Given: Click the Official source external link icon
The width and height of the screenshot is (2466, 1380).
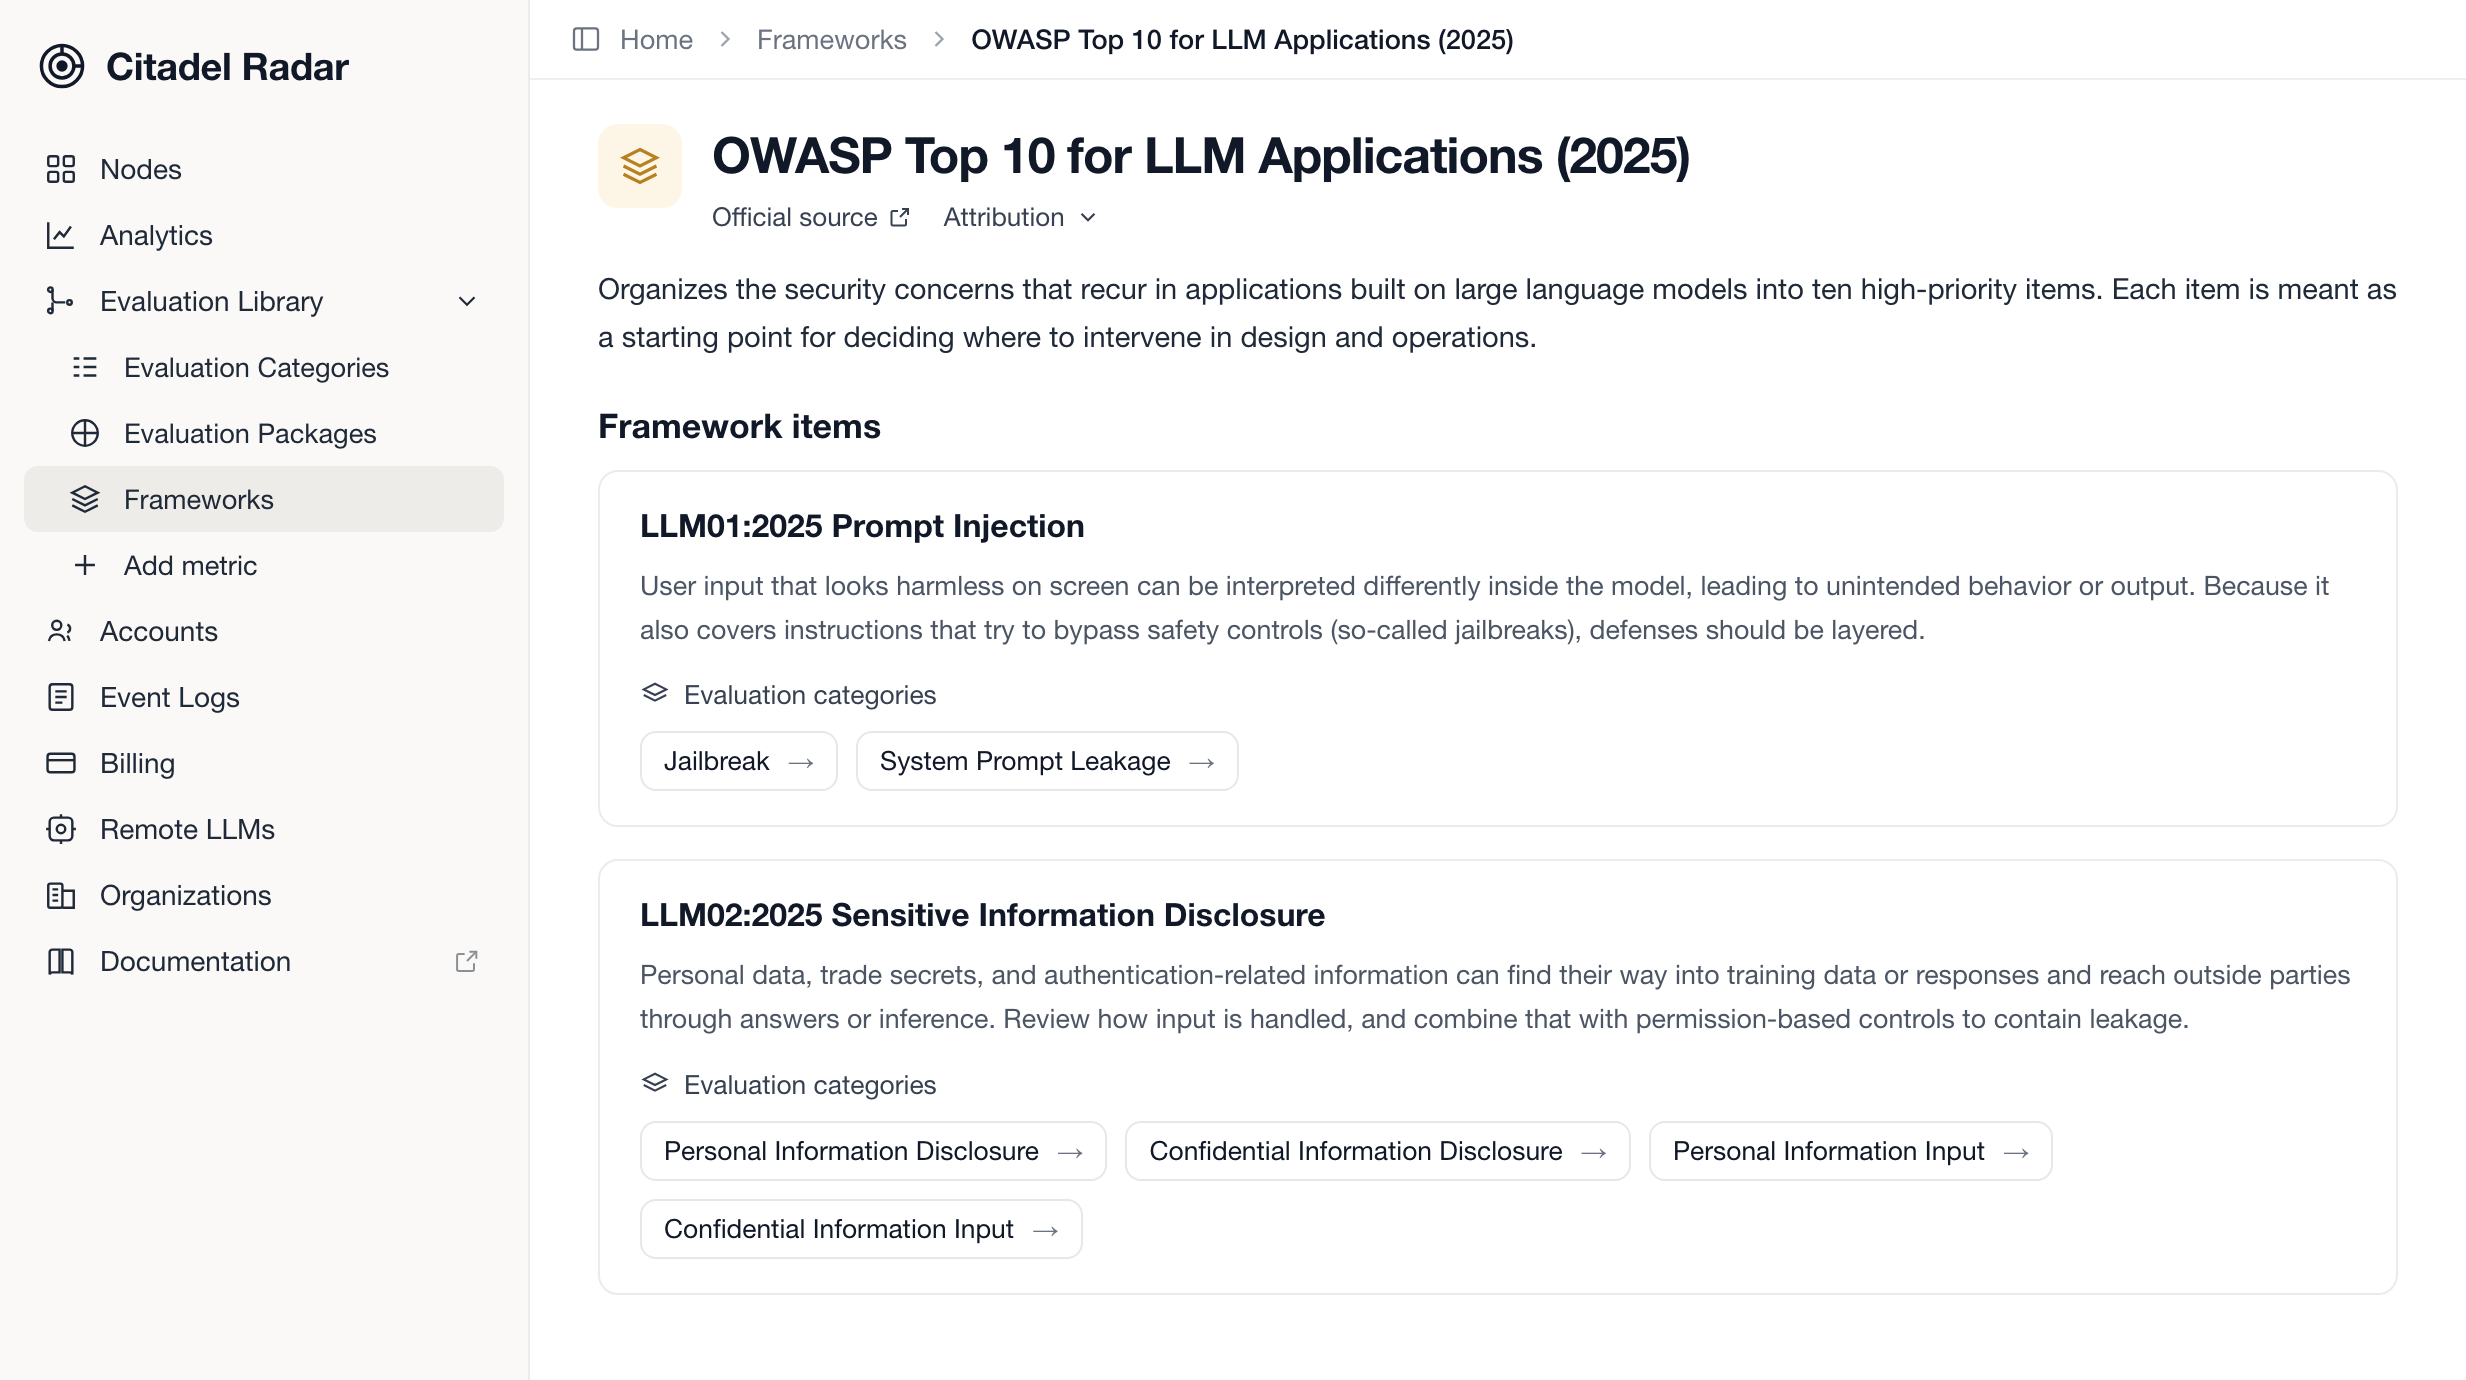Looking at the screenshot, I should point(900,217).
